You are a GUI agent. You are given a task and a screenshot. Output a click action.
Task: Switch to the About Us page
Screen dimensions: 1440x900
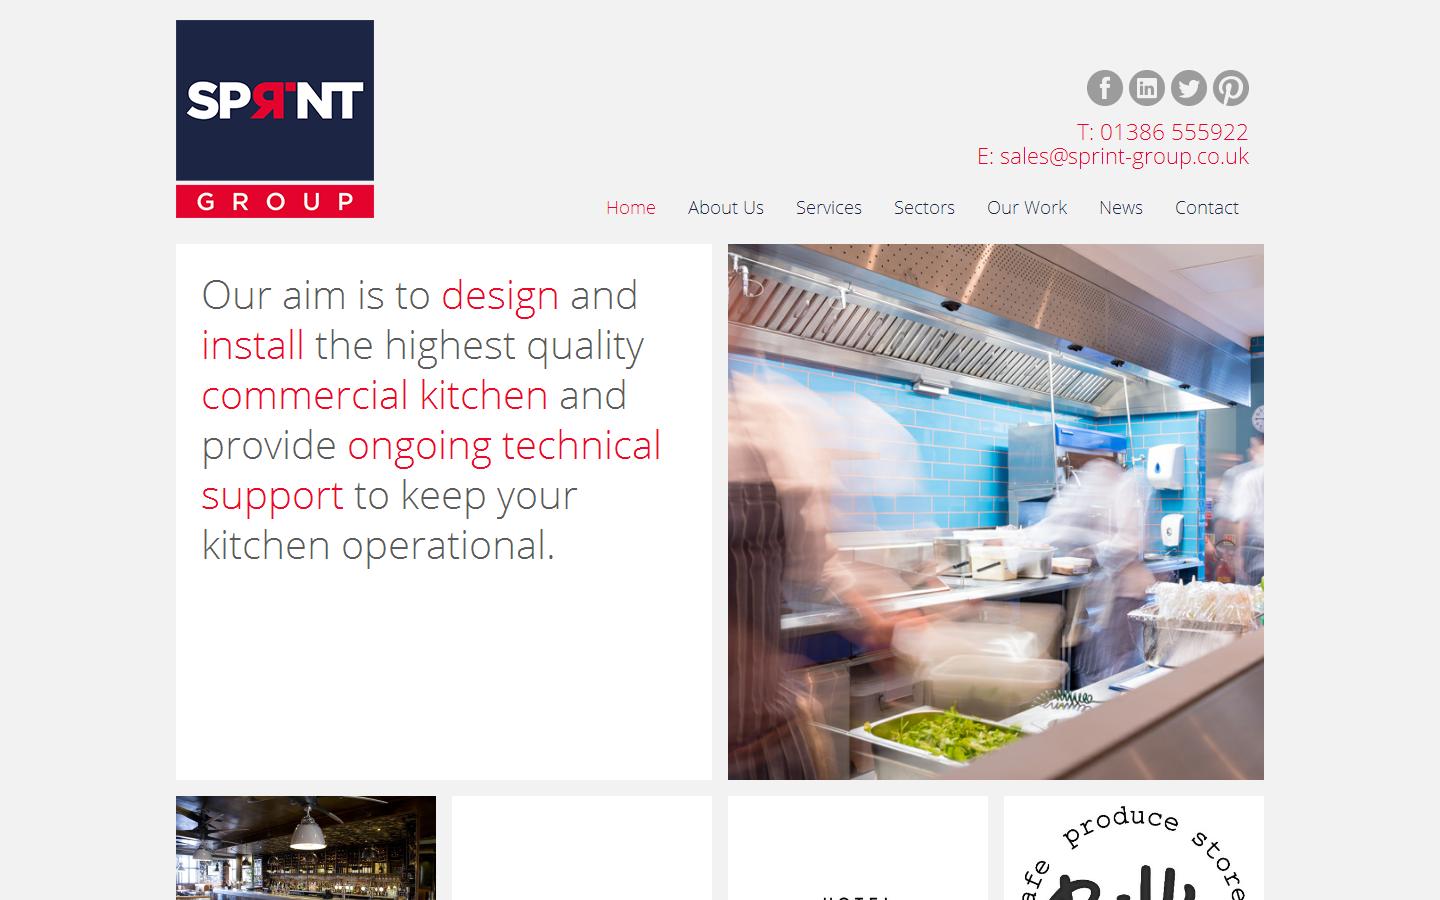coord(725,208)
